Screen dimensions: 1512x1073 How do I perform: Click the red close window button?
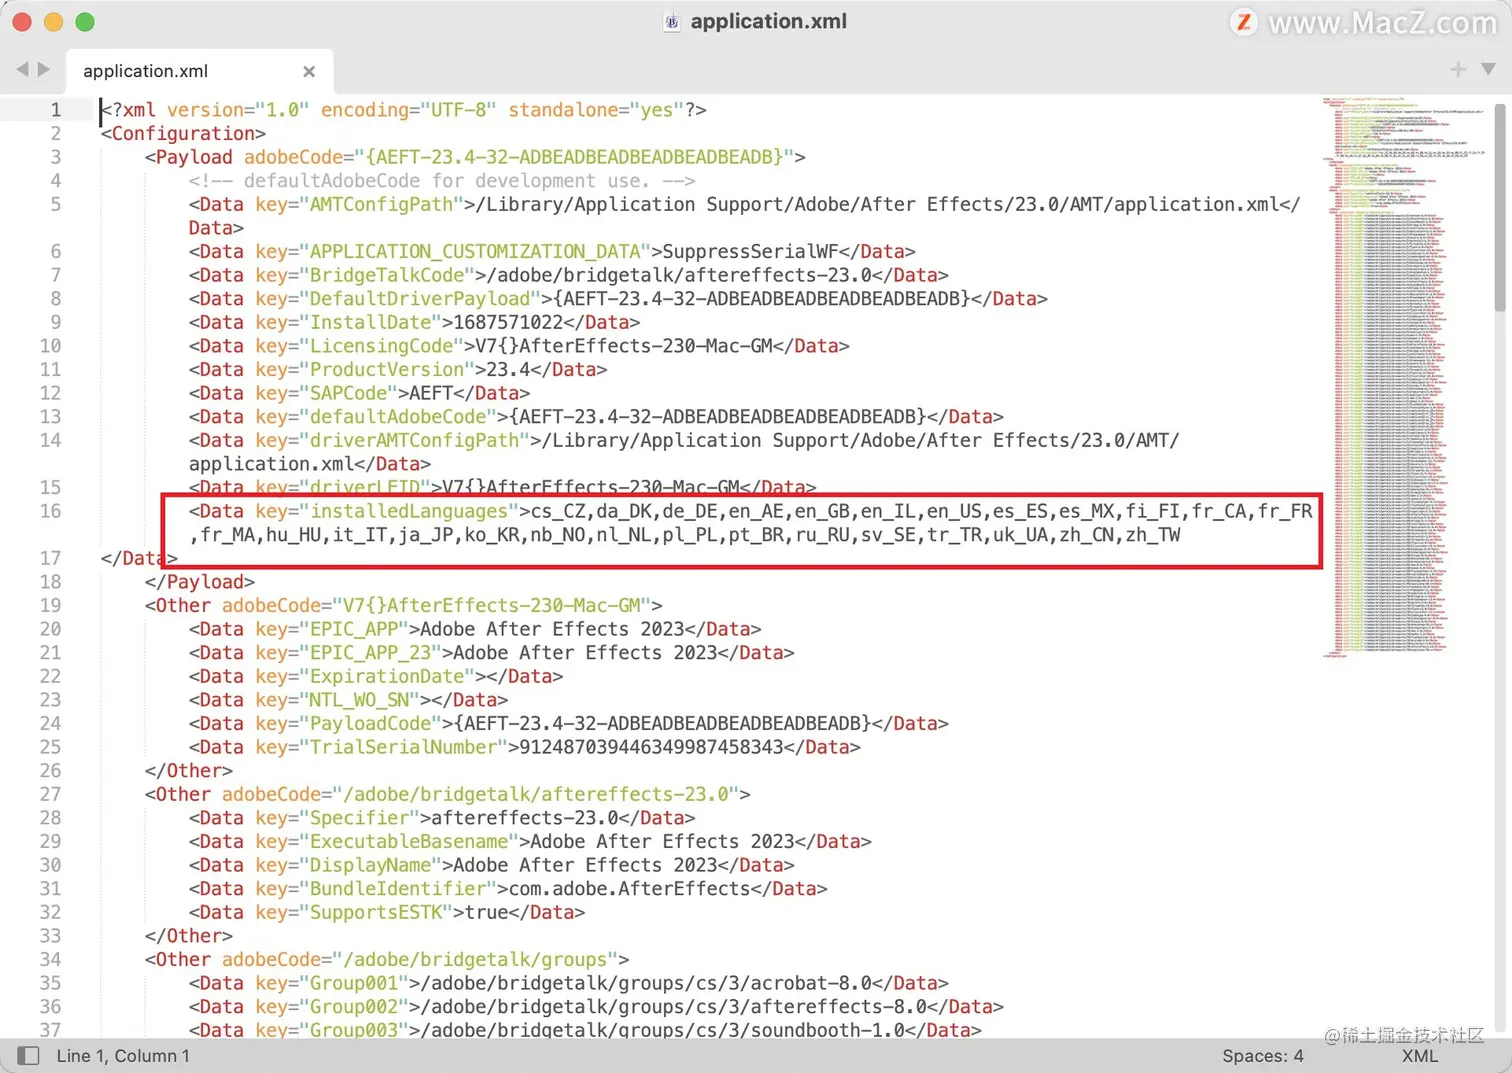22,22
